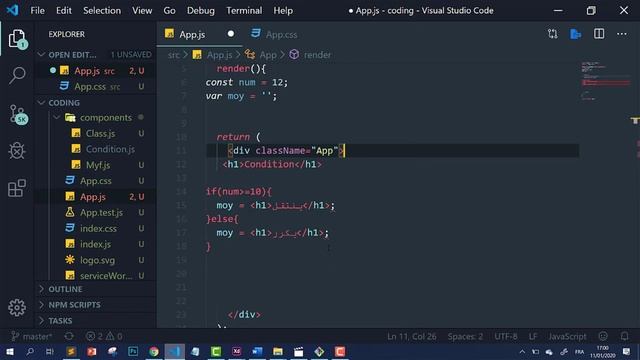
Task: Open errors and warnings count in status bar
Action: (104, 336)
